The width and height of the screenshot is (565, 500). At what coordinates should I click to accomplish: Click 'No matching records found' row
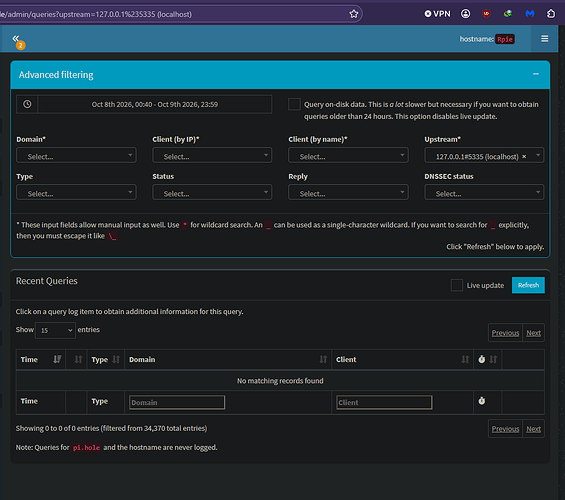click(x=280, y=381)
